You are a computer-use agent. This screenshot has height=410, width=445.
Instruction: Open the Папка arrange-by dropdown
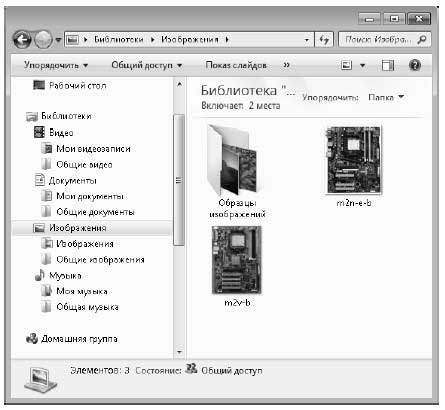(x=386, y=97)
